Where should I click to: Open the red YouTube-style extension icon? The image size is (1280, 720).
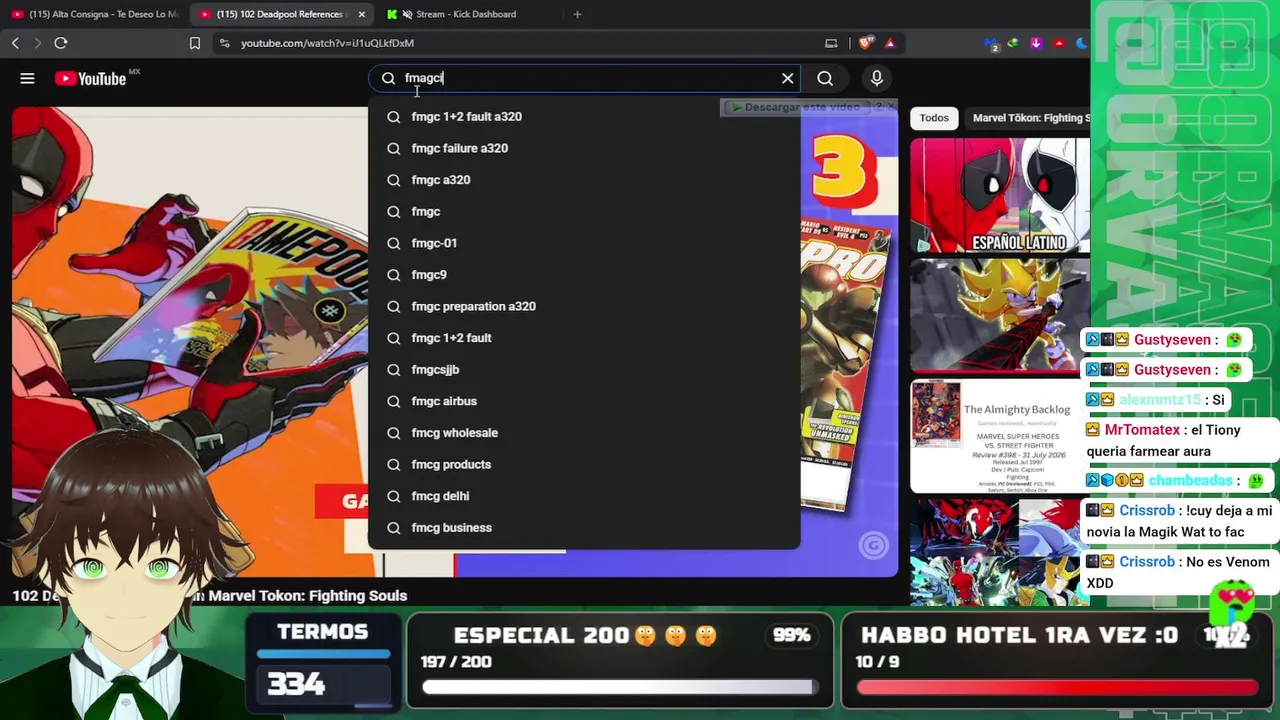1059,43
